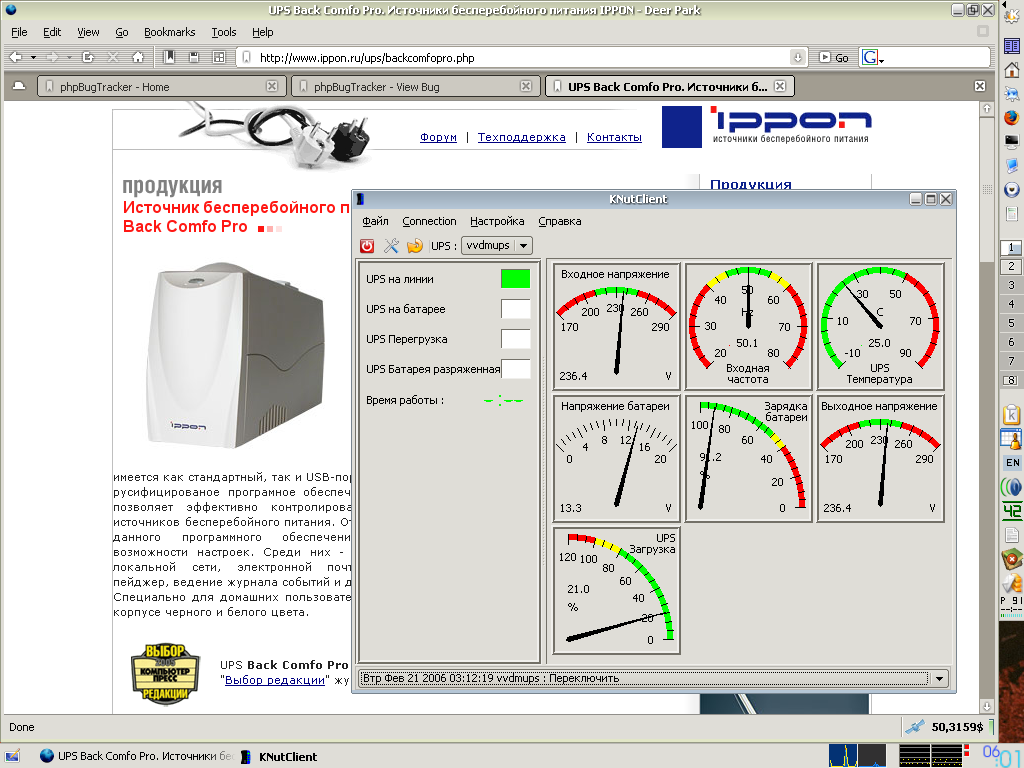Close the 'phpBugTracker - Home' tab

pos(272,86)
